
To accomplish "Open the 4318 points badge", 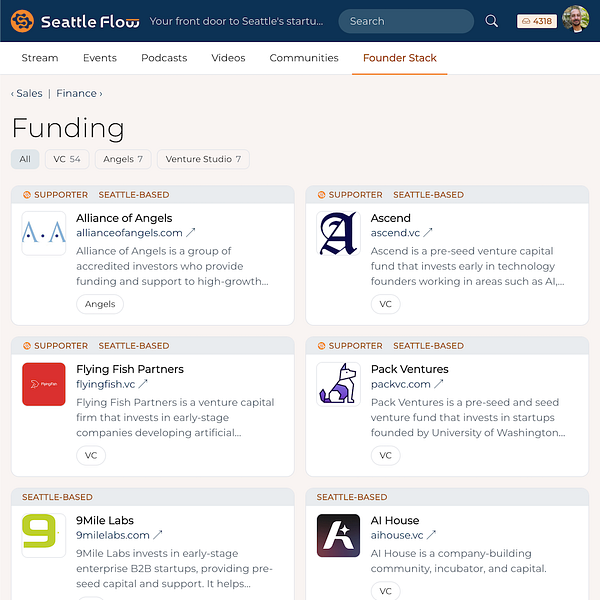I will (537, 21).
